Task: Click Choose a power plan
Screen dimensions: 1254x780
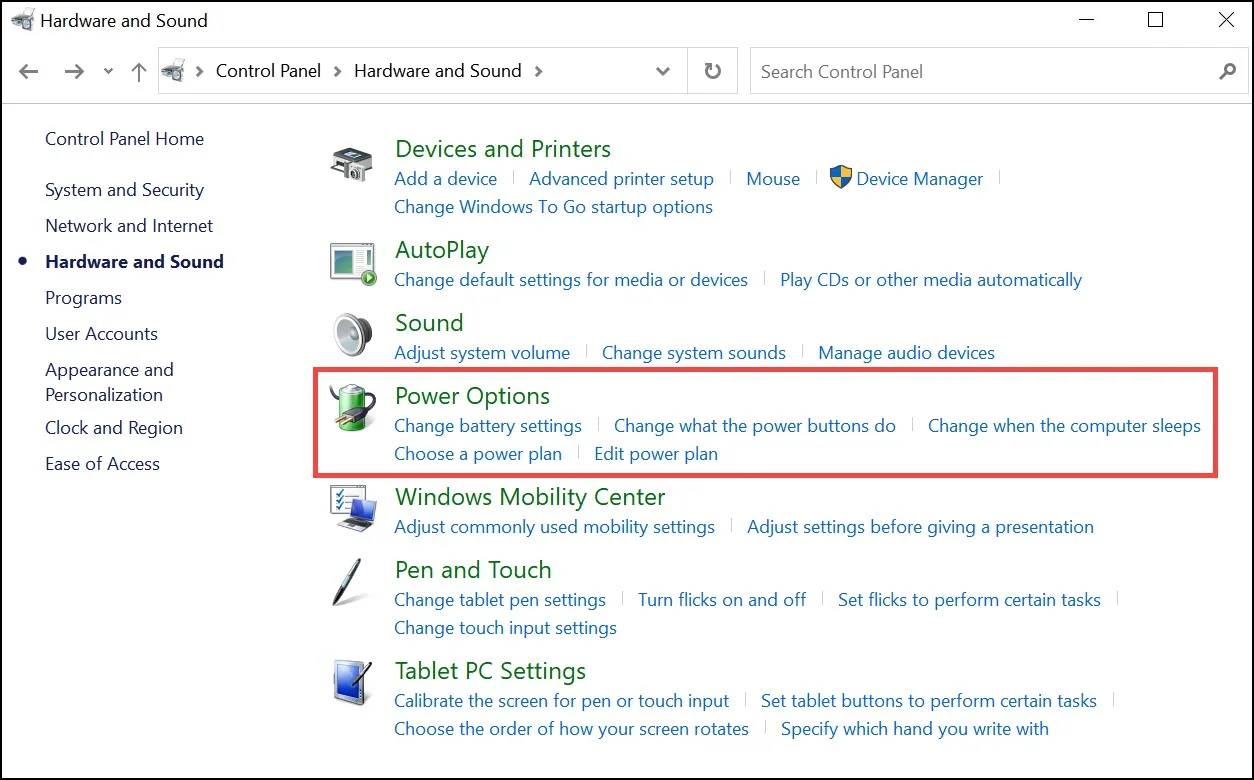Action: pos(478,454)
